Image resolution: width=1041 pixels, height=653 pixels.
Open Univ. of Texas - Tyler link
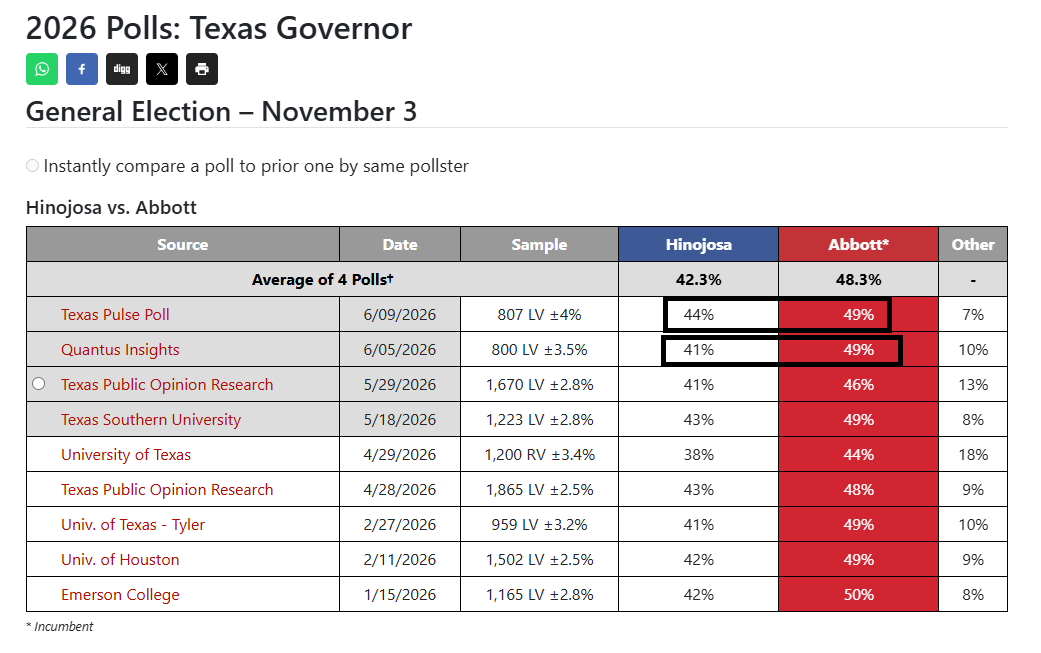(x=133, y=524)
